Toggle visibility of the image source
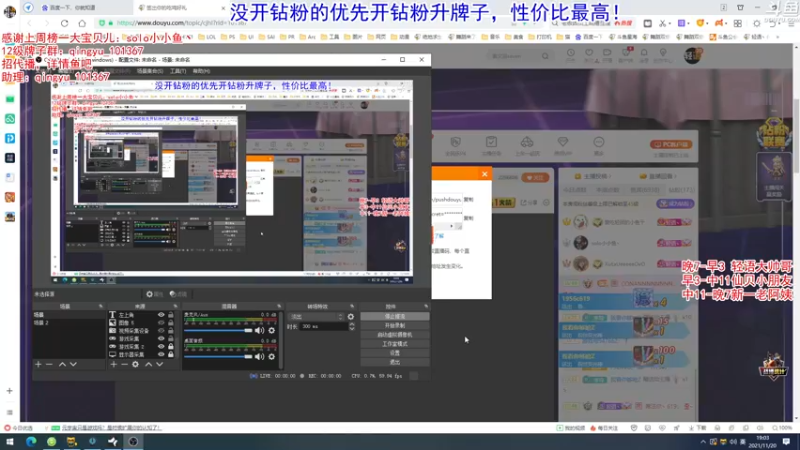Screen dimensions: 800x450 point(161,322)
